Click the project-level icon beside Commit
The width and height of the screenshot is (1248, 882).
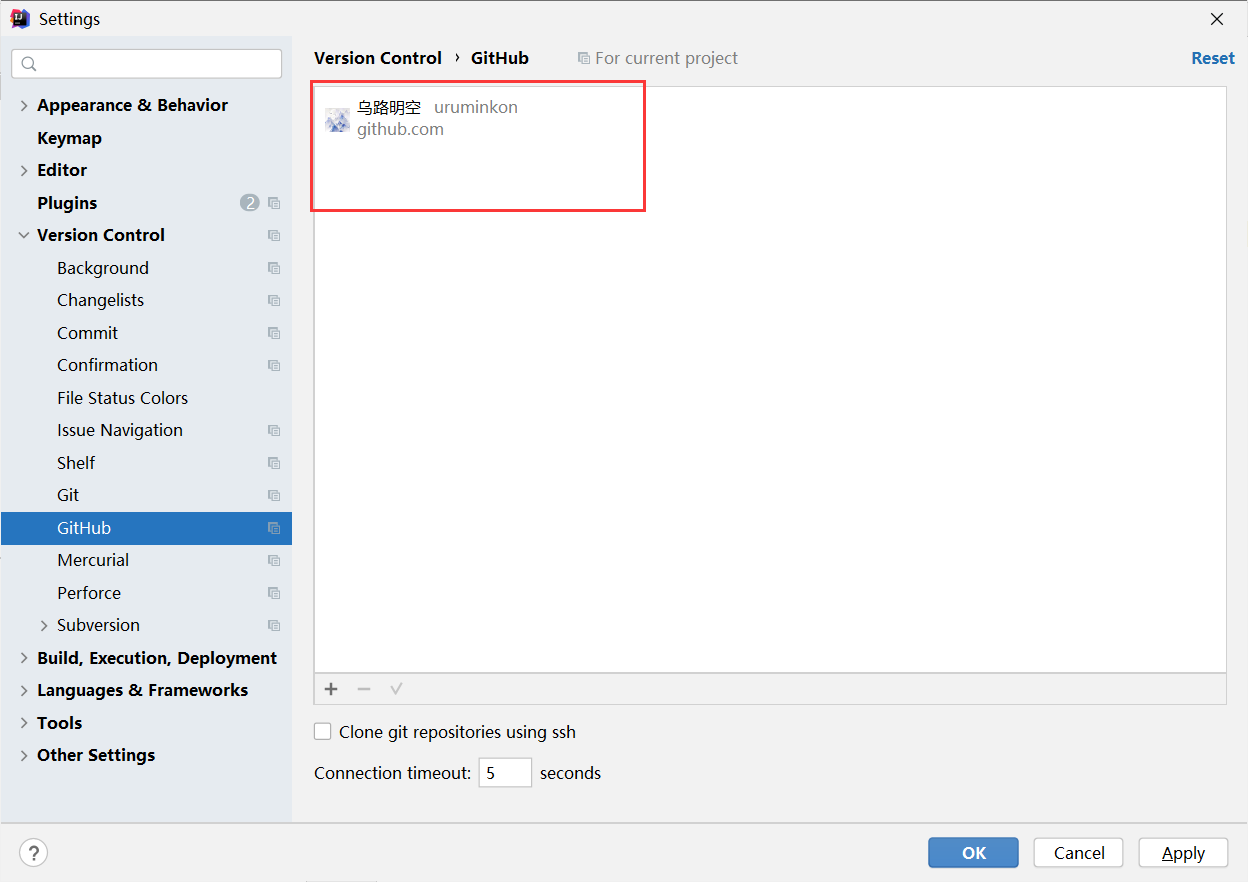(x=274, y=333)
